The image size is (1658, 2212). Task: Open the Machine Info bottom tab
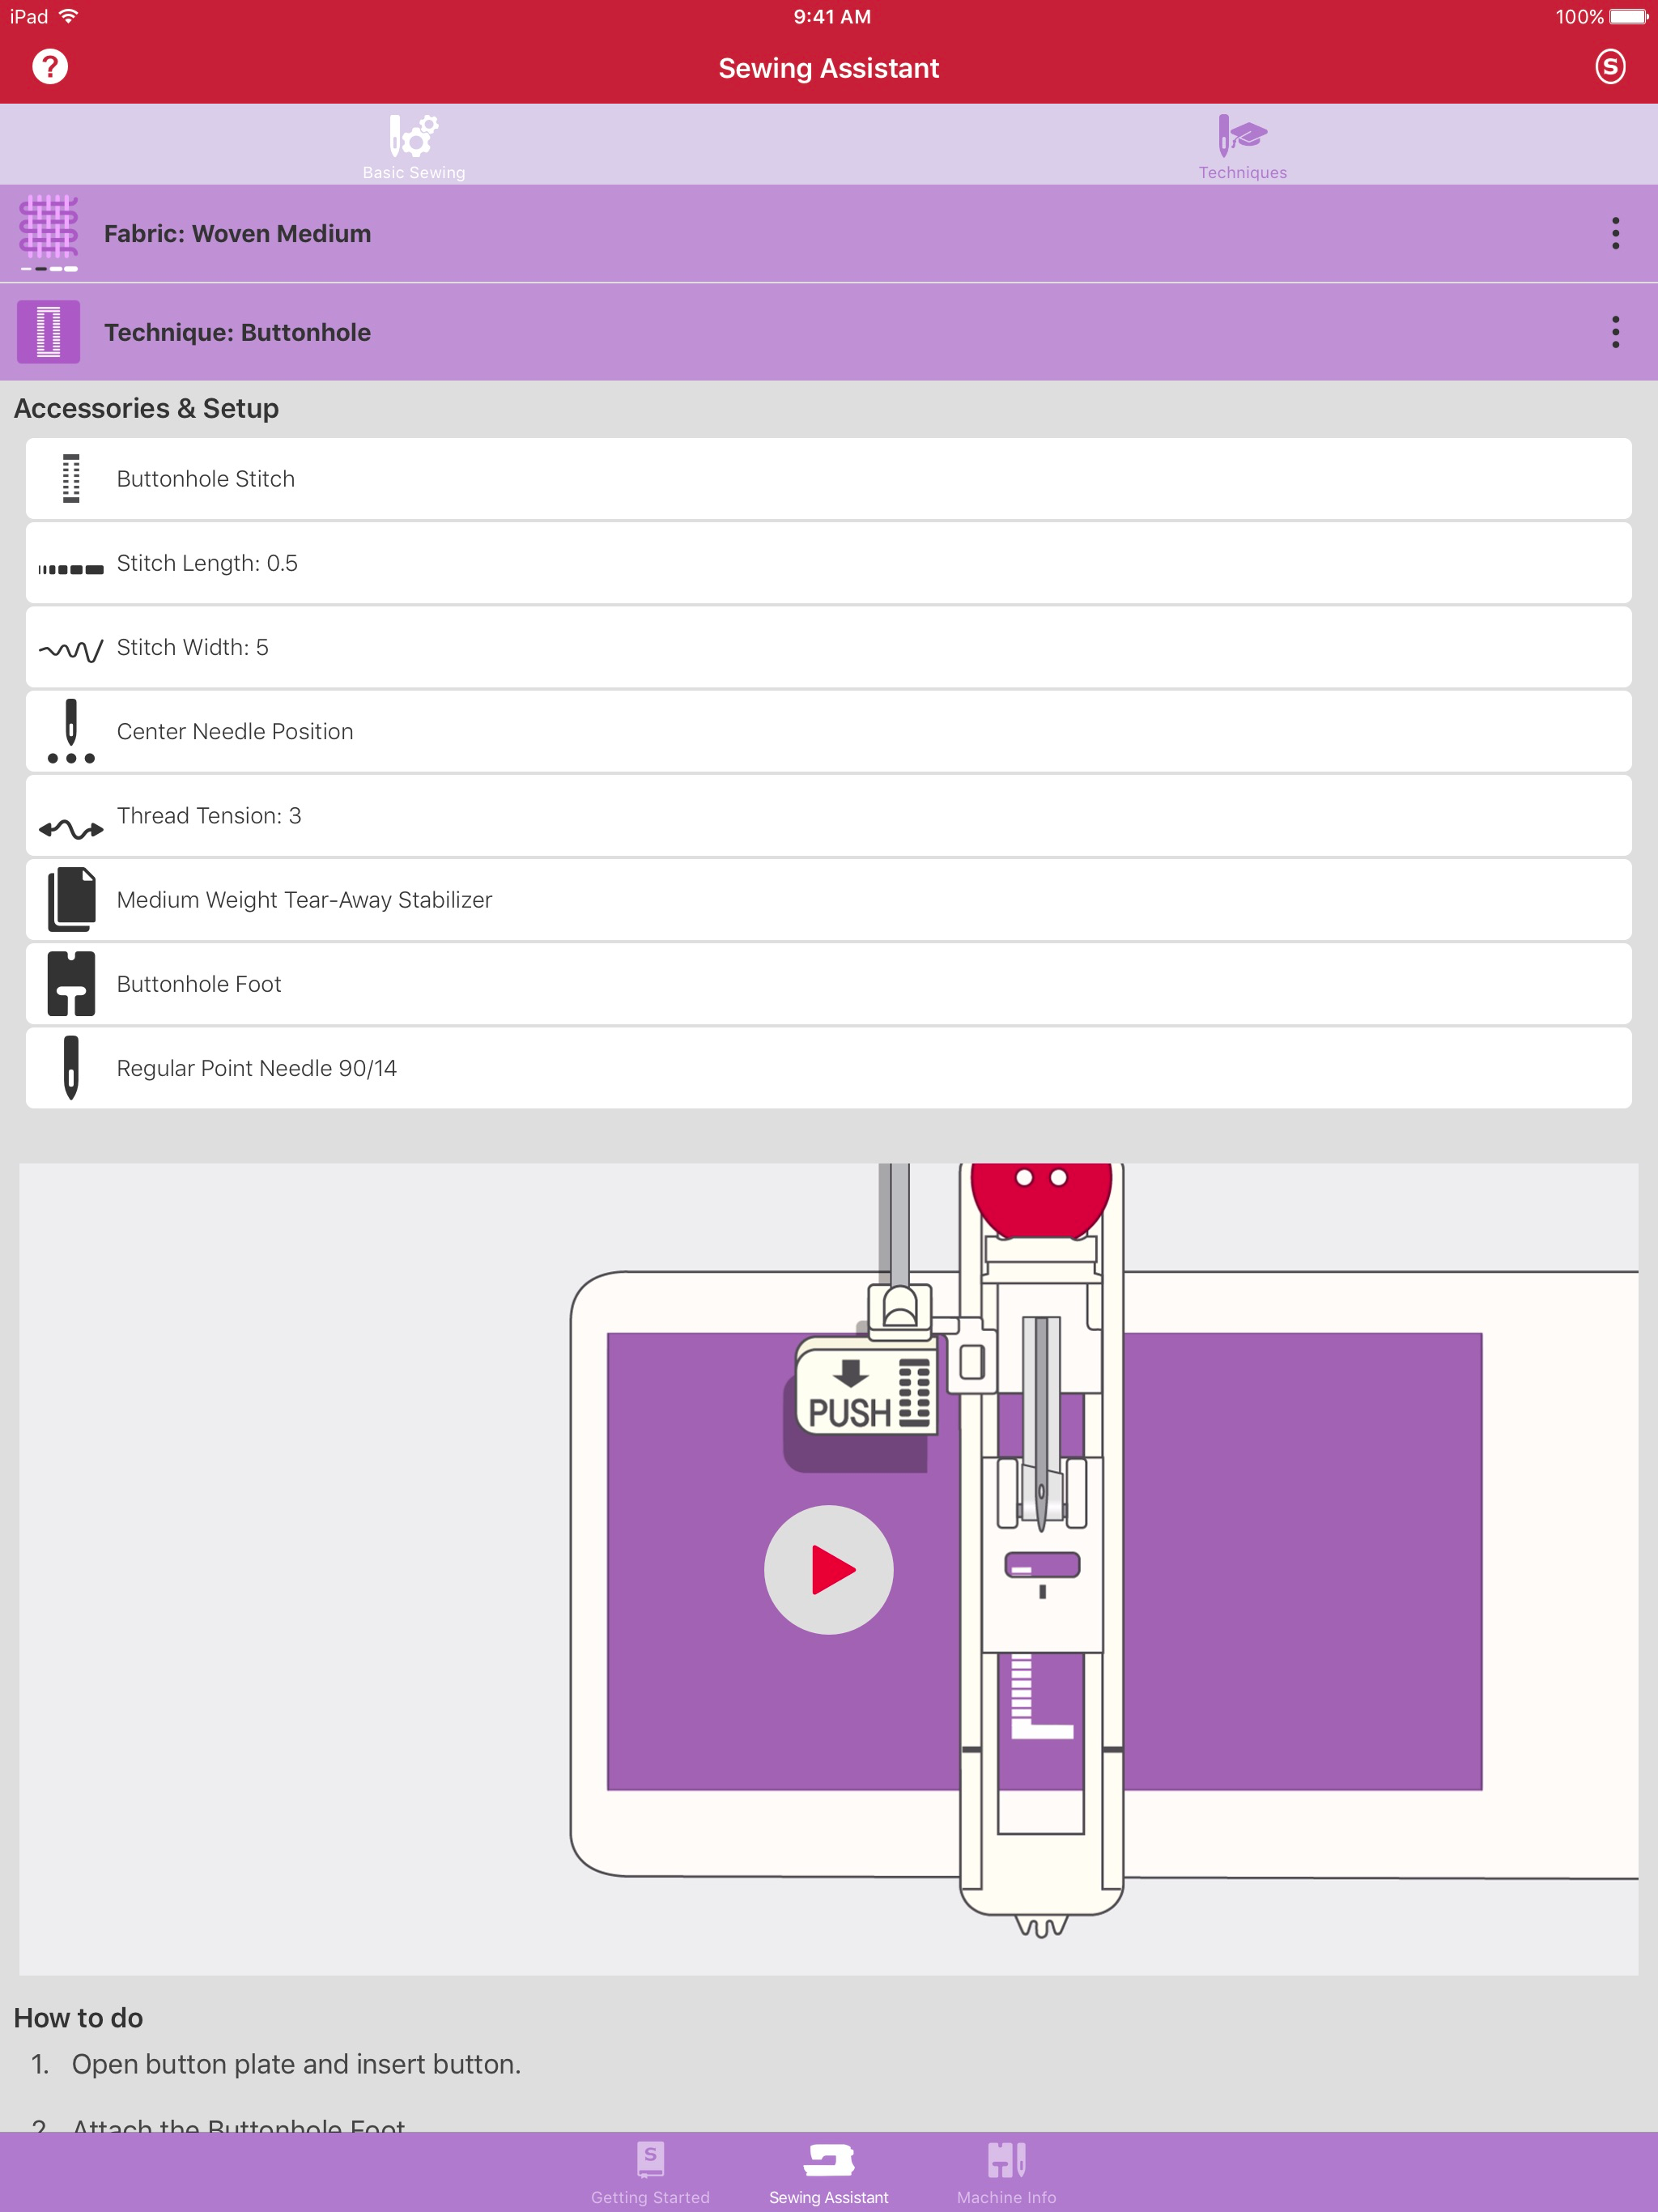coord(1006,2172)
